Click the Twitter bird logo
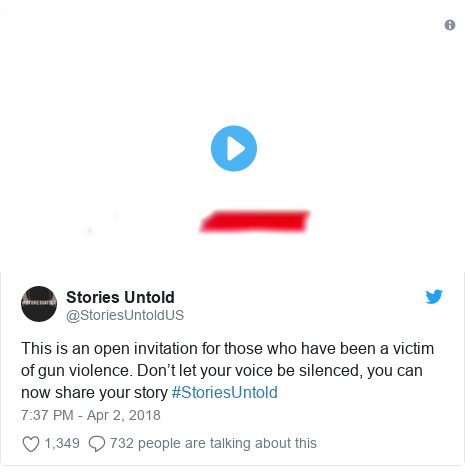Image resolution: width=465 pixels, height=476 pixels. [x=434, y=296]
